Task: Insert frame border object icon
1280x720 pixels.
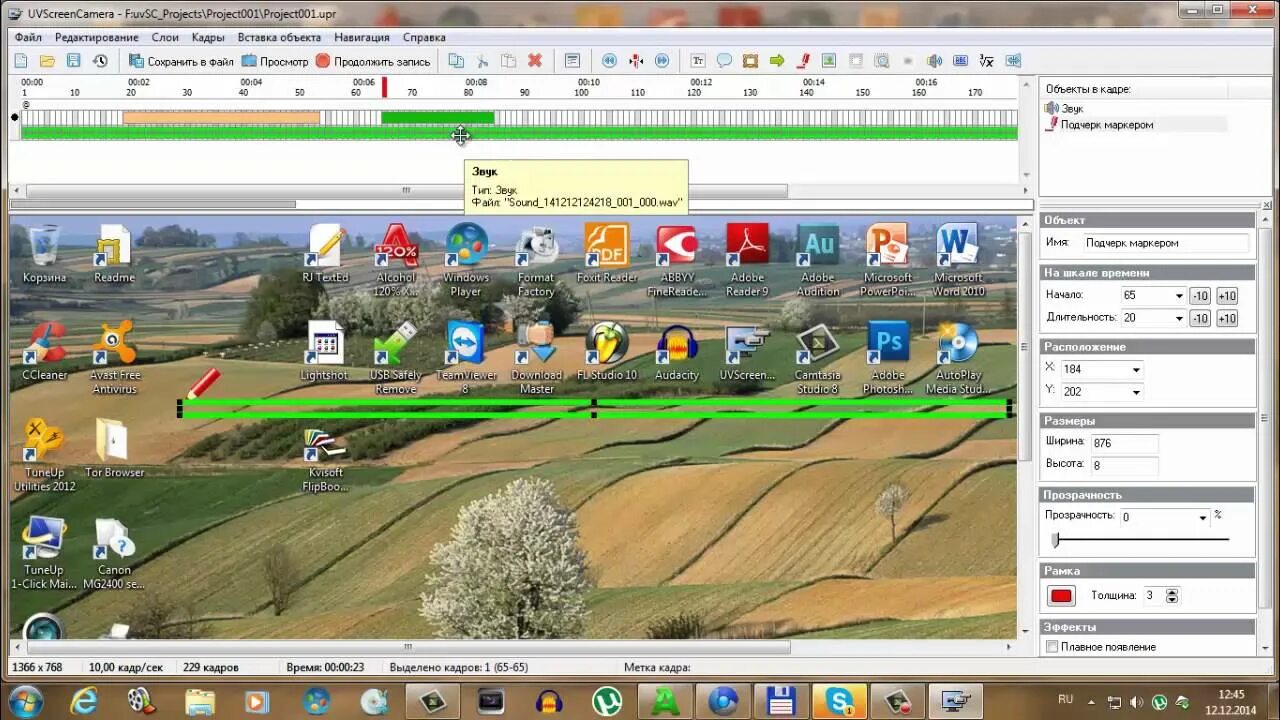Action: [750, 61]
